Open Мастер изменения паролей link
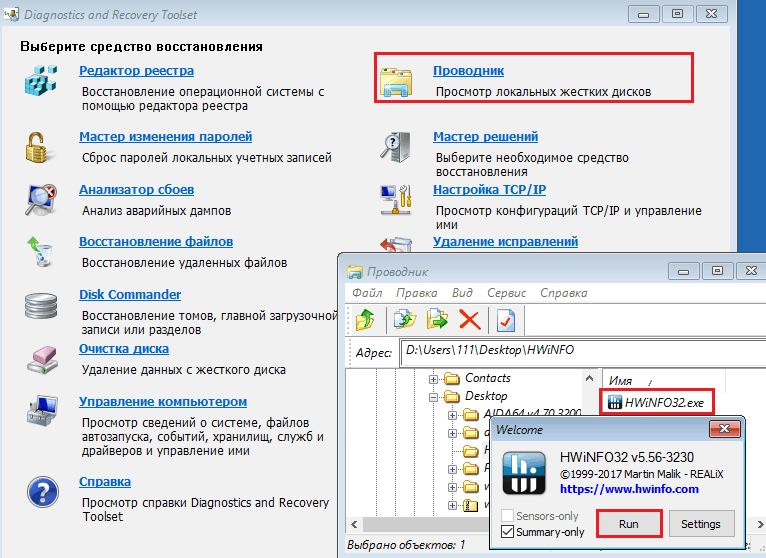 tap(166, 136)
